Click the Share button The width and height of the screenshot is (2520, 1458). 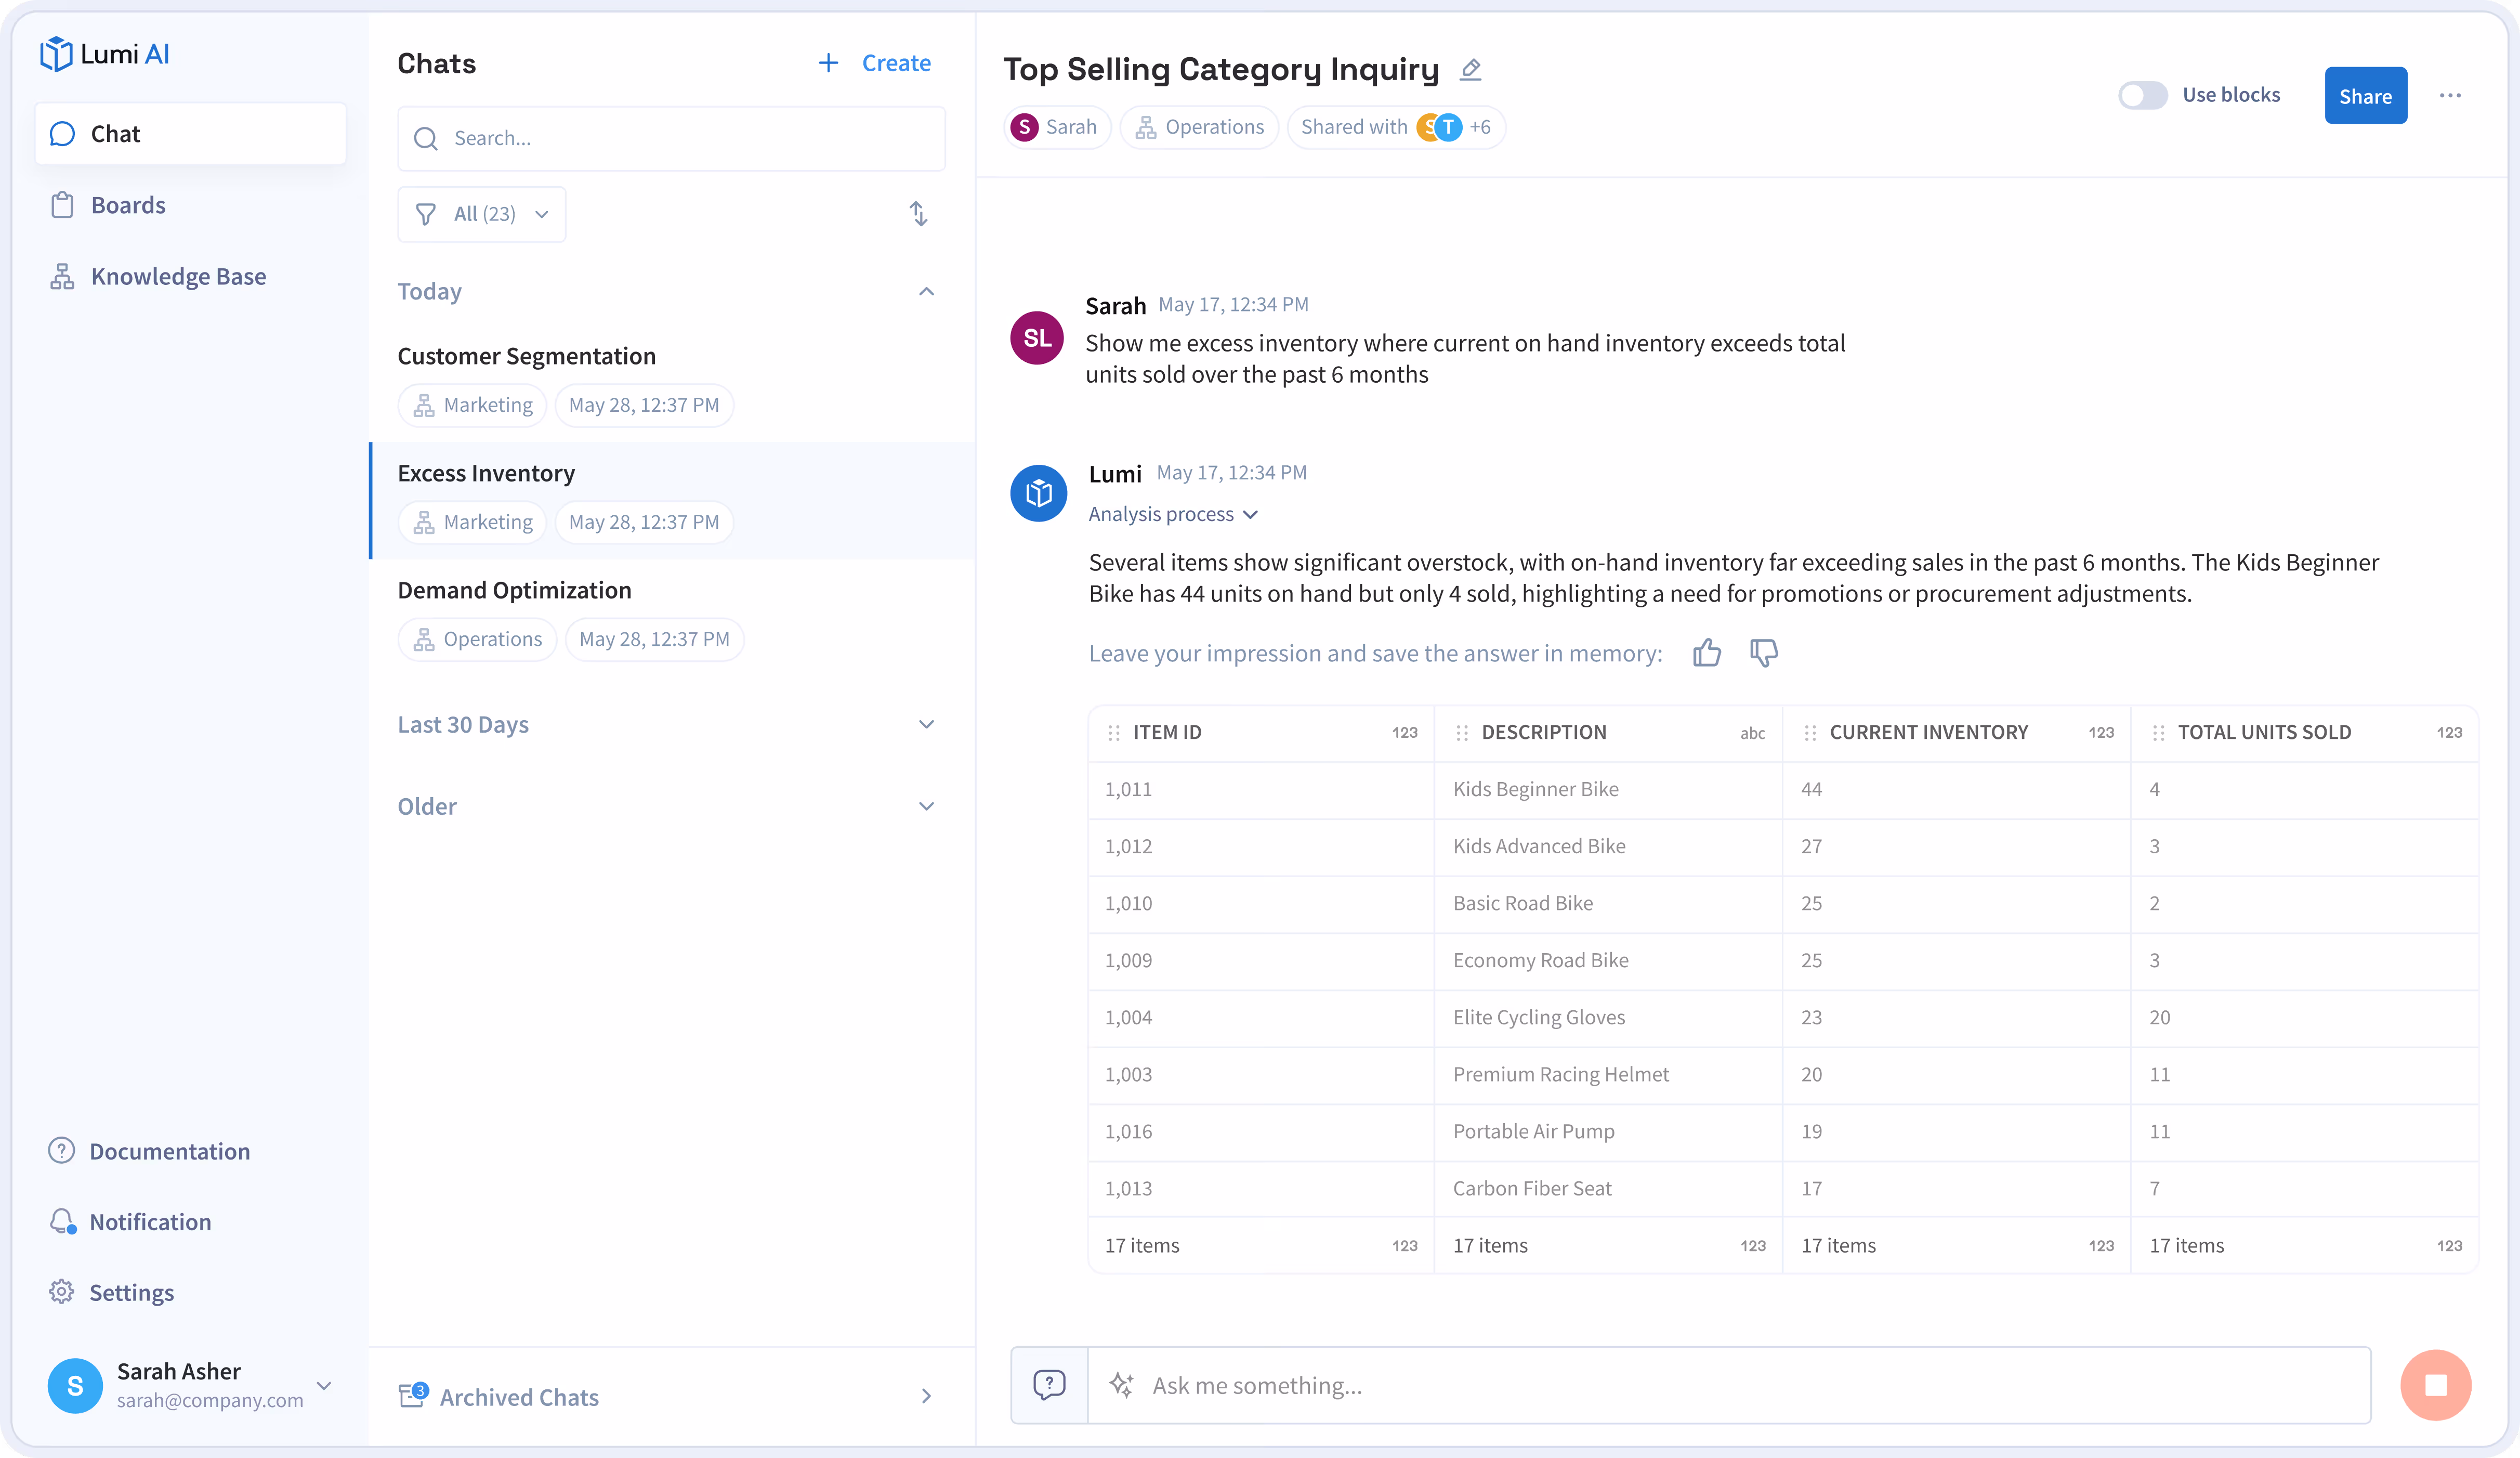click(x=2365, y=96)
